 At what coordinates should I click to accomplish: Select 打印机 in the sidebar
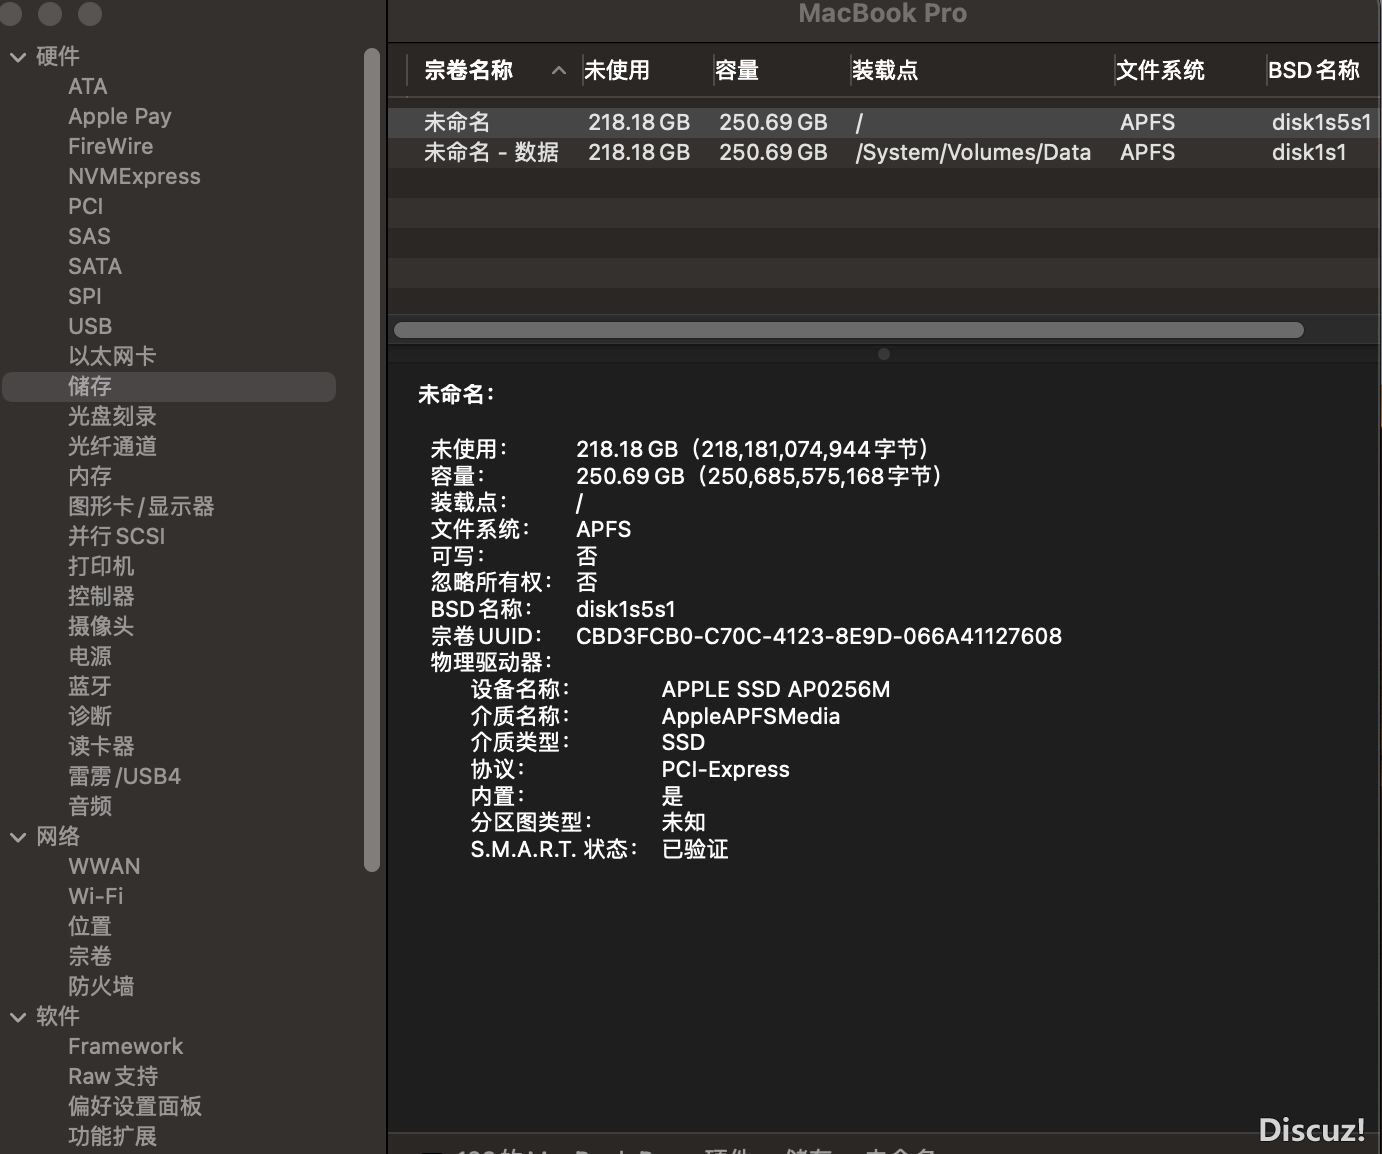point(101,567)
